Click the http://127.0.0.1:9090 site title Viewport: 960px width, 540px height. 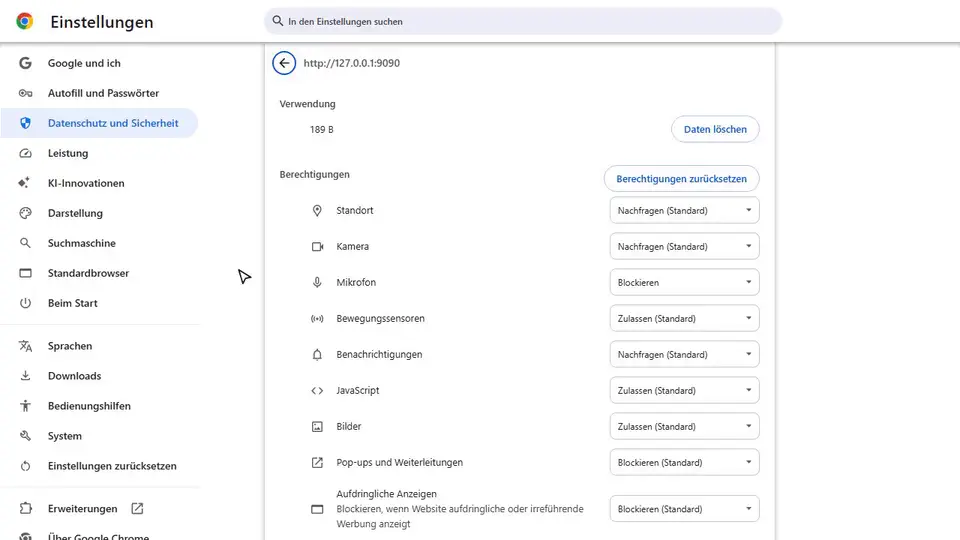tap(351, 63)
